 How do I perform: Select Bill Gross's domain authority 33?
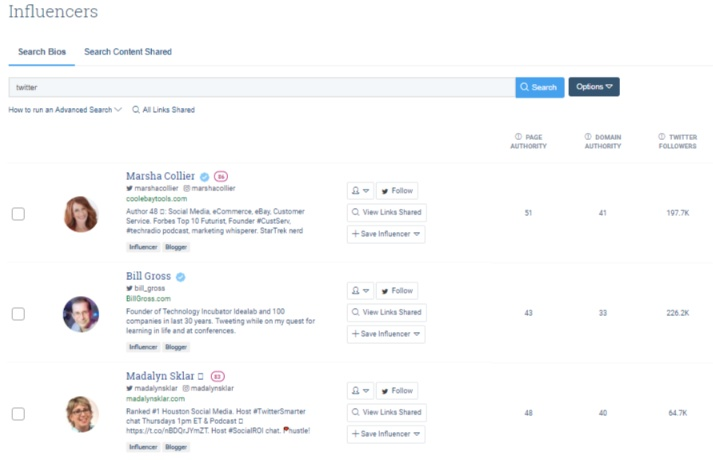pyautogui.click(x=603, y=313)
